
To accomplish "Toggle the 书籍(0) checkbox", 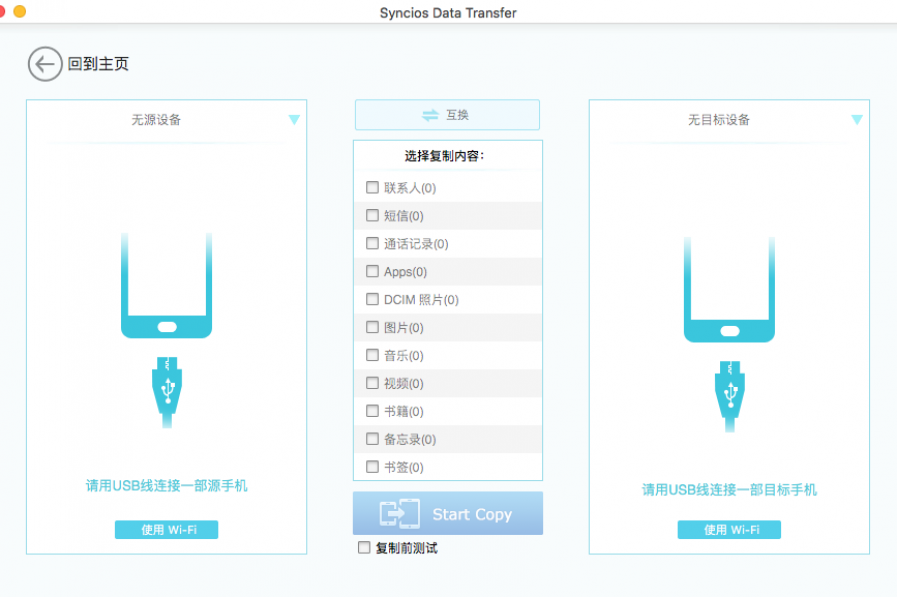I will [x=372, y=411].
